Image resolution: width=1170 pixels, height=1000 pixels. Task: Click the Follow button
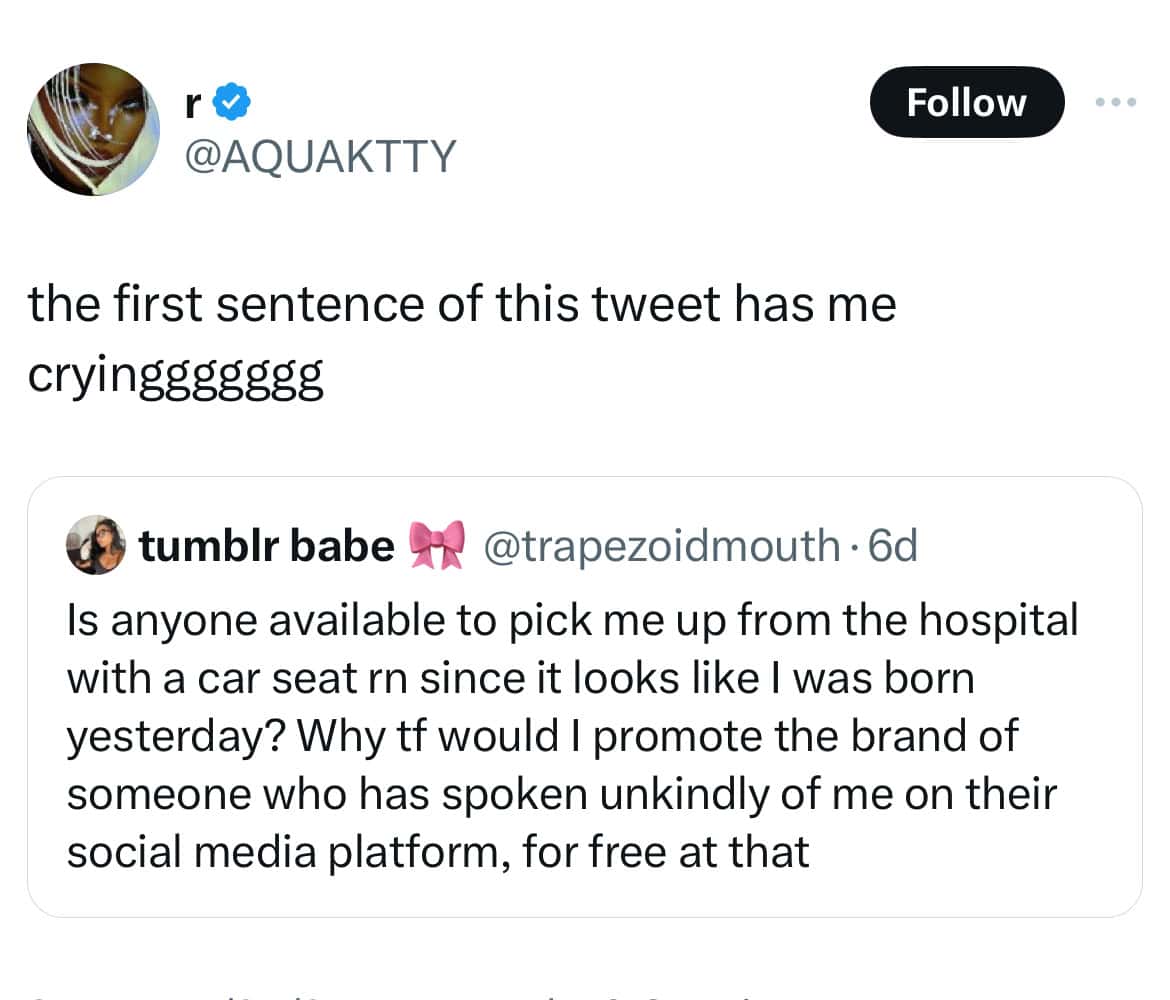click(x=966, y=102)
